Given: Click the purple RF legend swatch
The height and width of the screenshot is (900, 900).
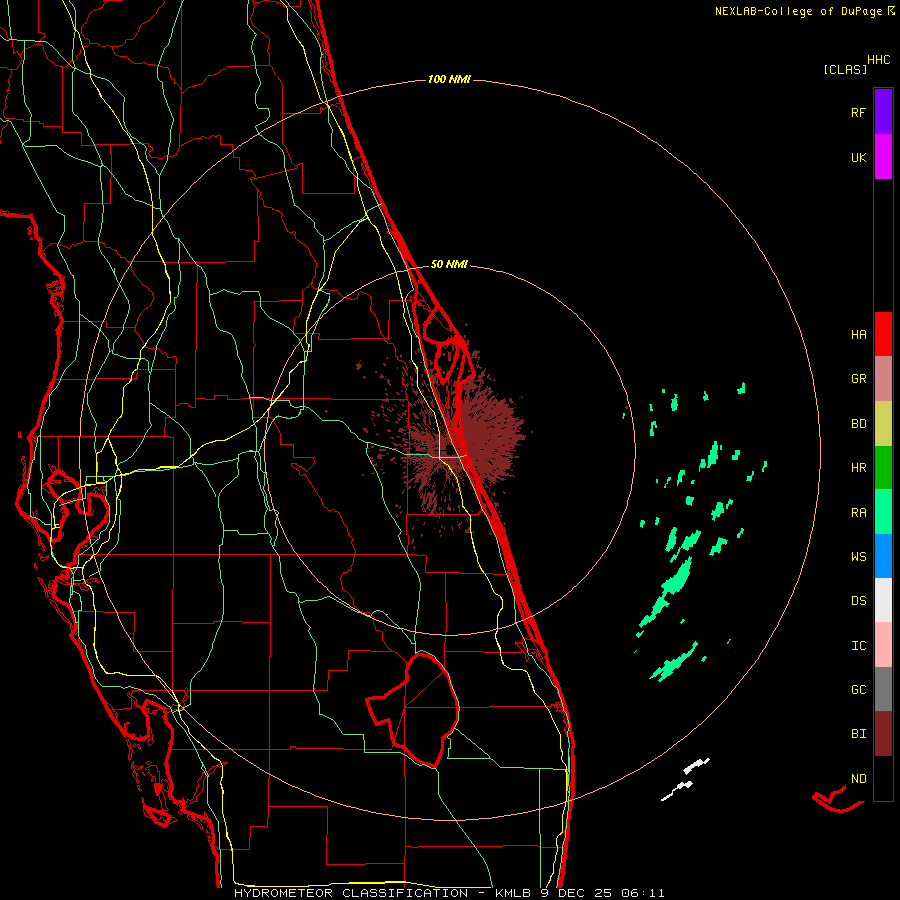Looking at the screenshot, I should (883, 112).
